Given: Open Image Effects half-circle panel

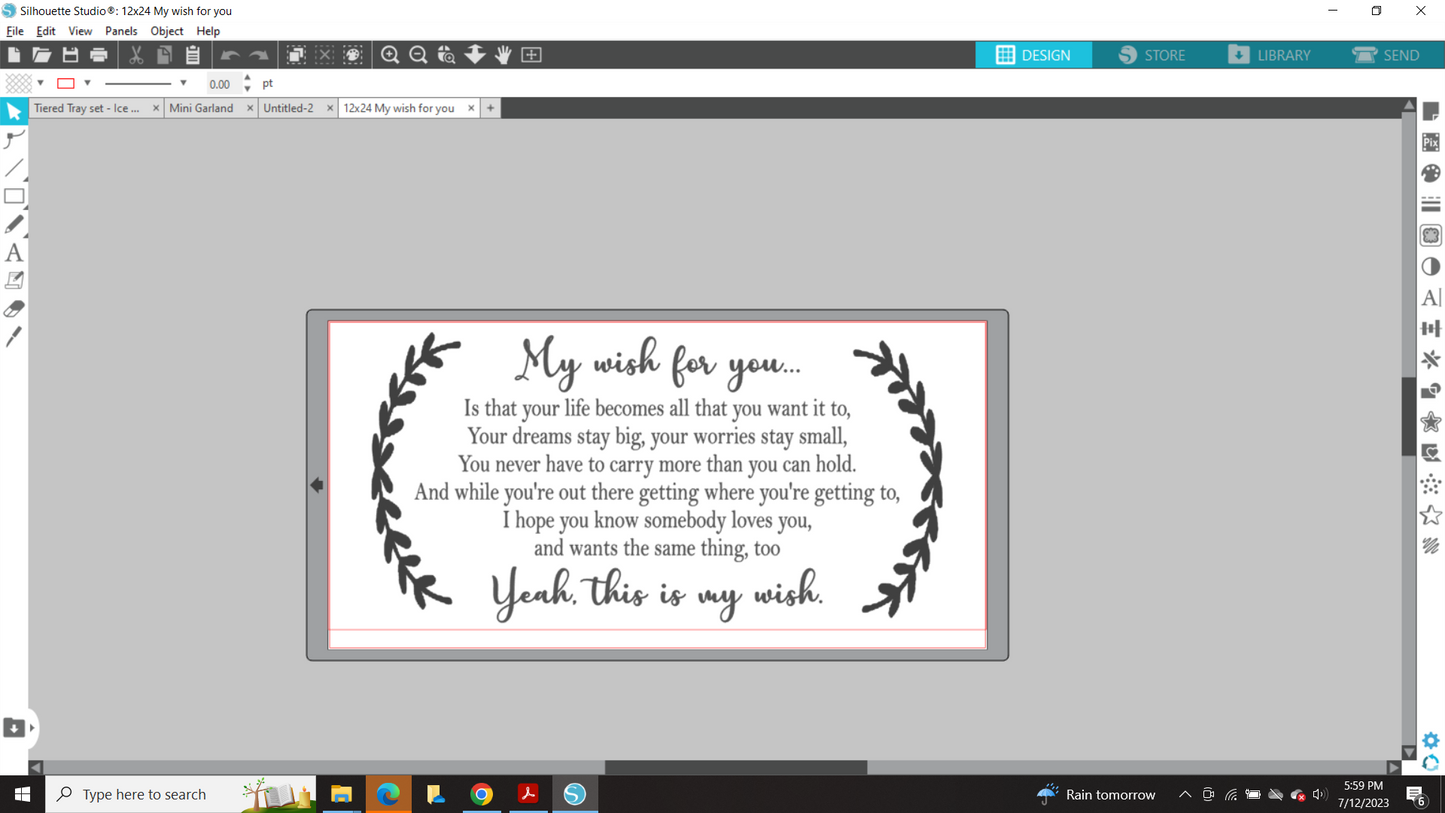Looking at the screenshot, I should (1431, 266).
